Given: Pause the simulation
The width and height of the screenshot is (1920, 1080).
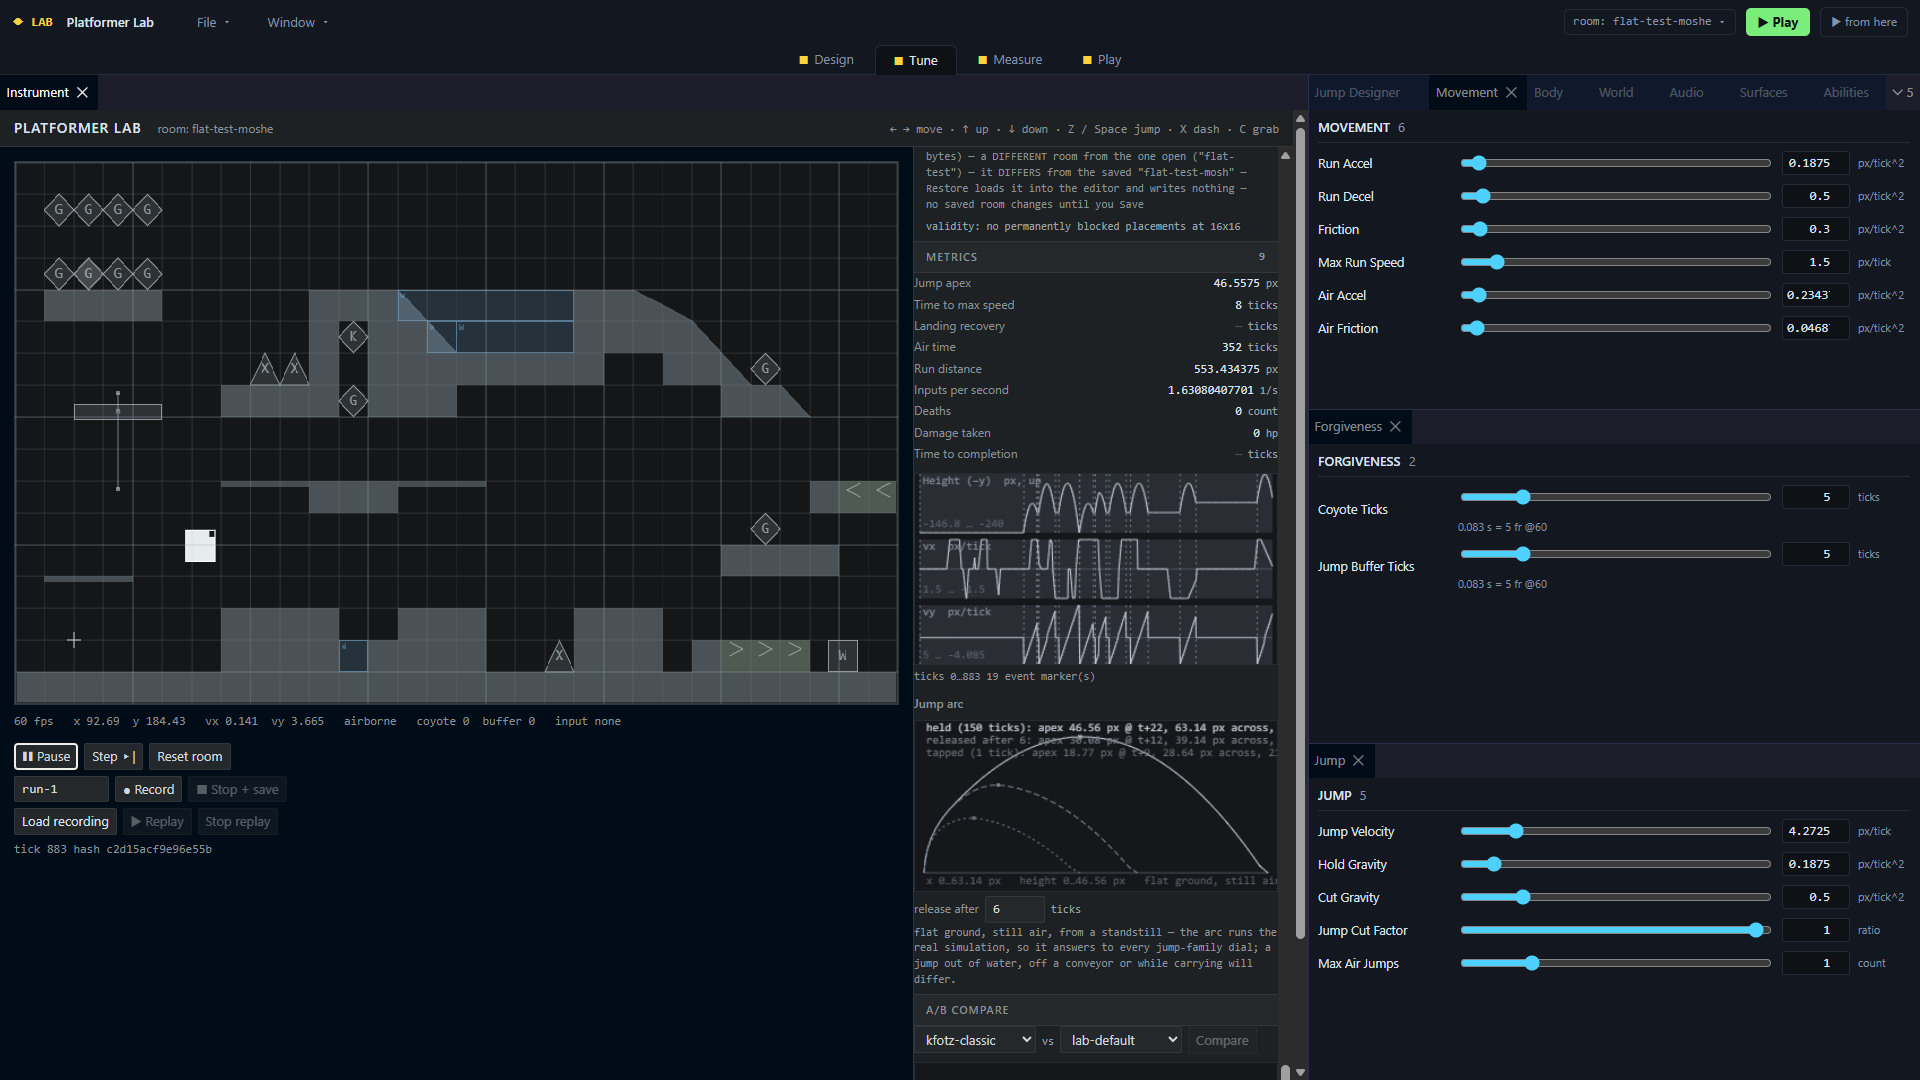Looking at the screenshot, I should pyautogui.click(x=46, y=757).
